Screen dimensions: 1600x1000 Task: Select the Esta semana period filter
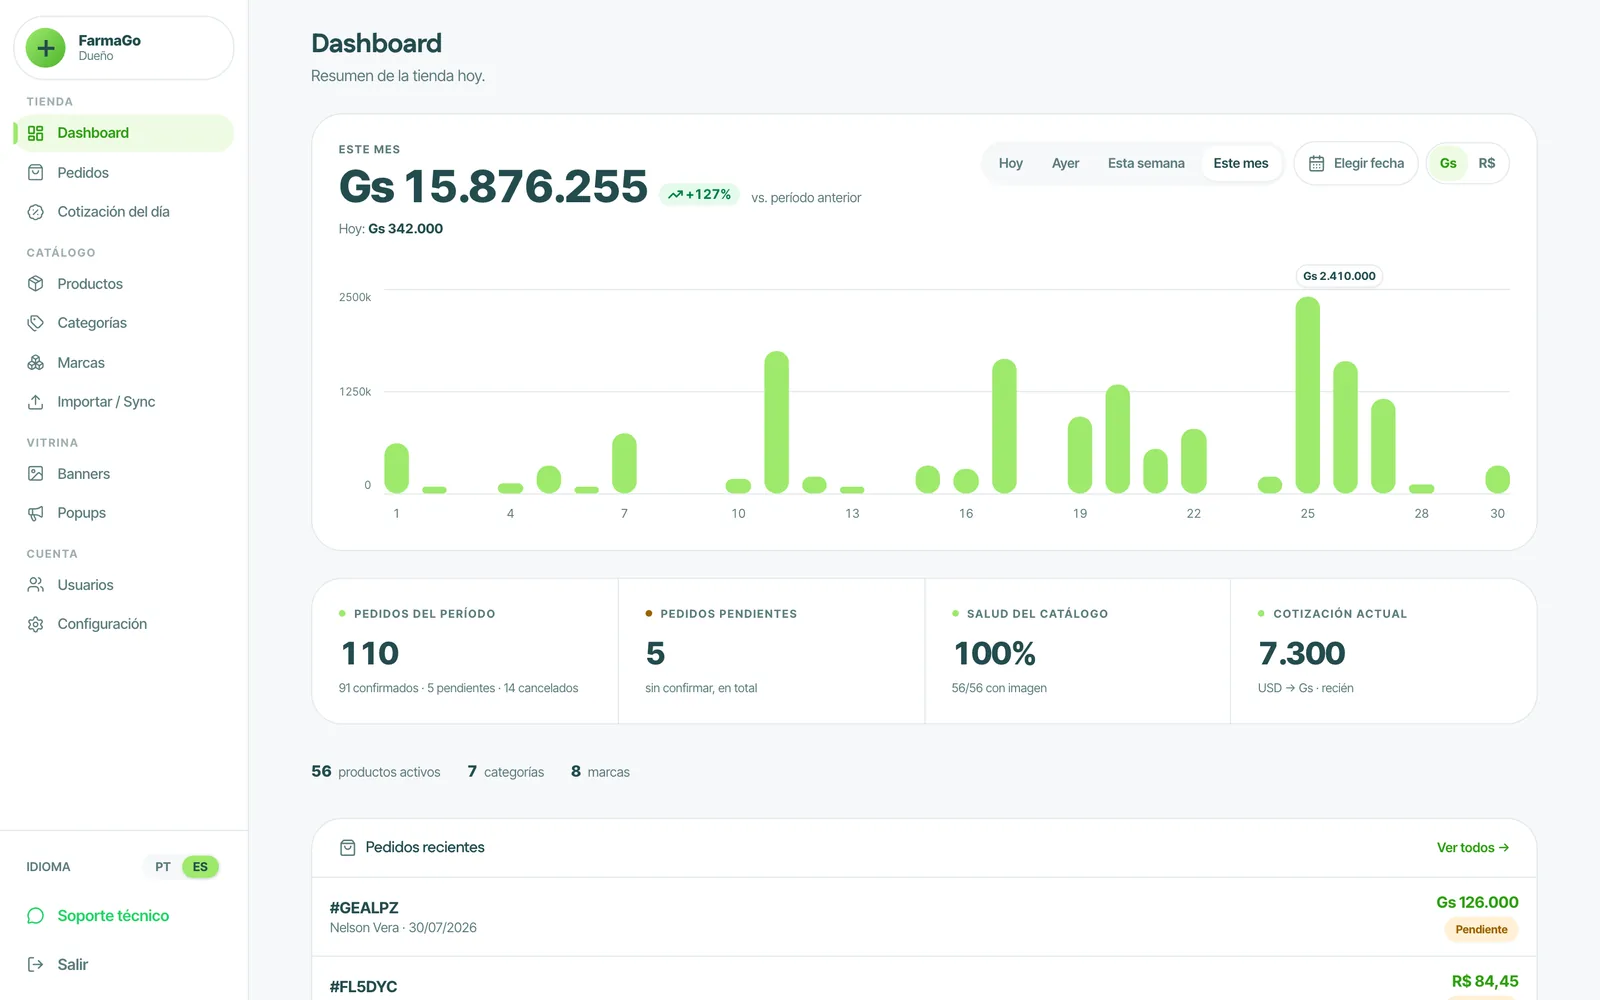(1146, 163)
